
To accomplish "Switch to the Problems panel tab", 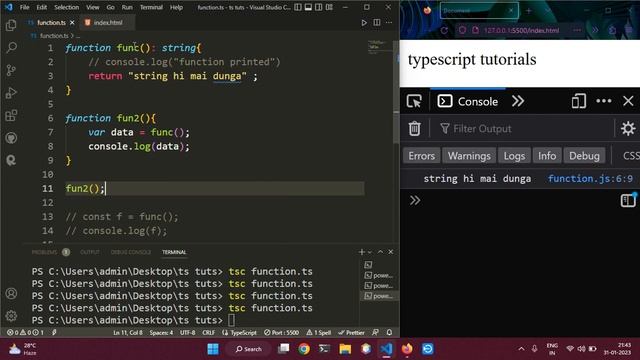I will (x=44, y=252).
